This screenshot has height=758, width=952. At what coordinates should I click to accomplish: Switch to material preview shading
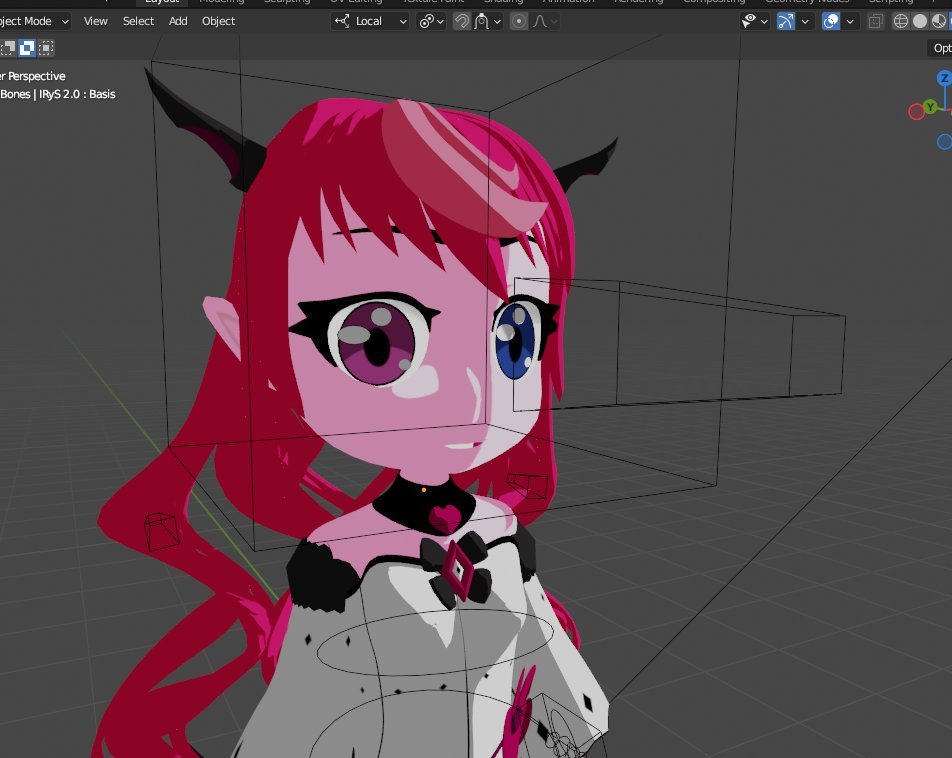click(x=939, y=21)
